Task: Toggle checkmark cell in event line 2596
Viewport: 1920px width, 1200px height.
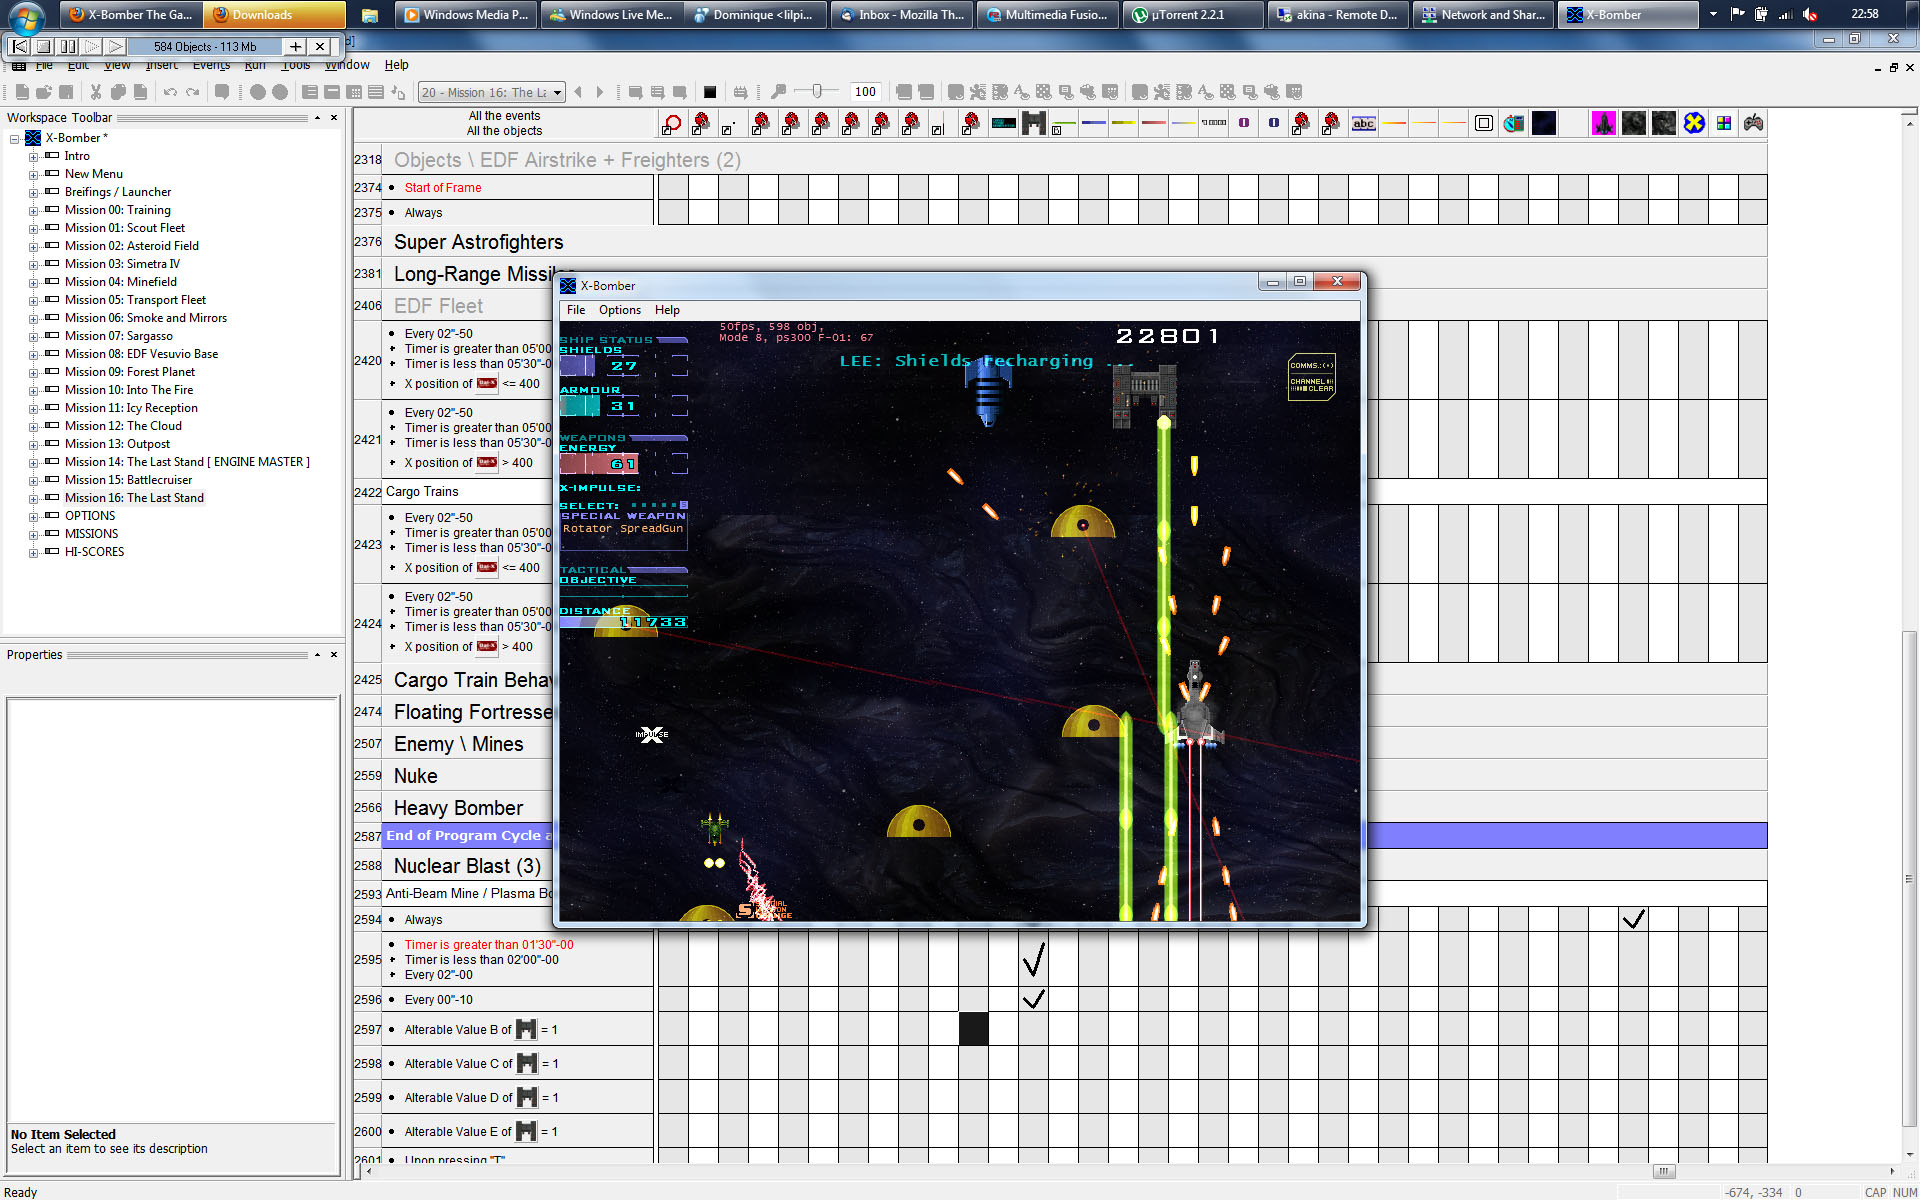Action: [1034, 999]
